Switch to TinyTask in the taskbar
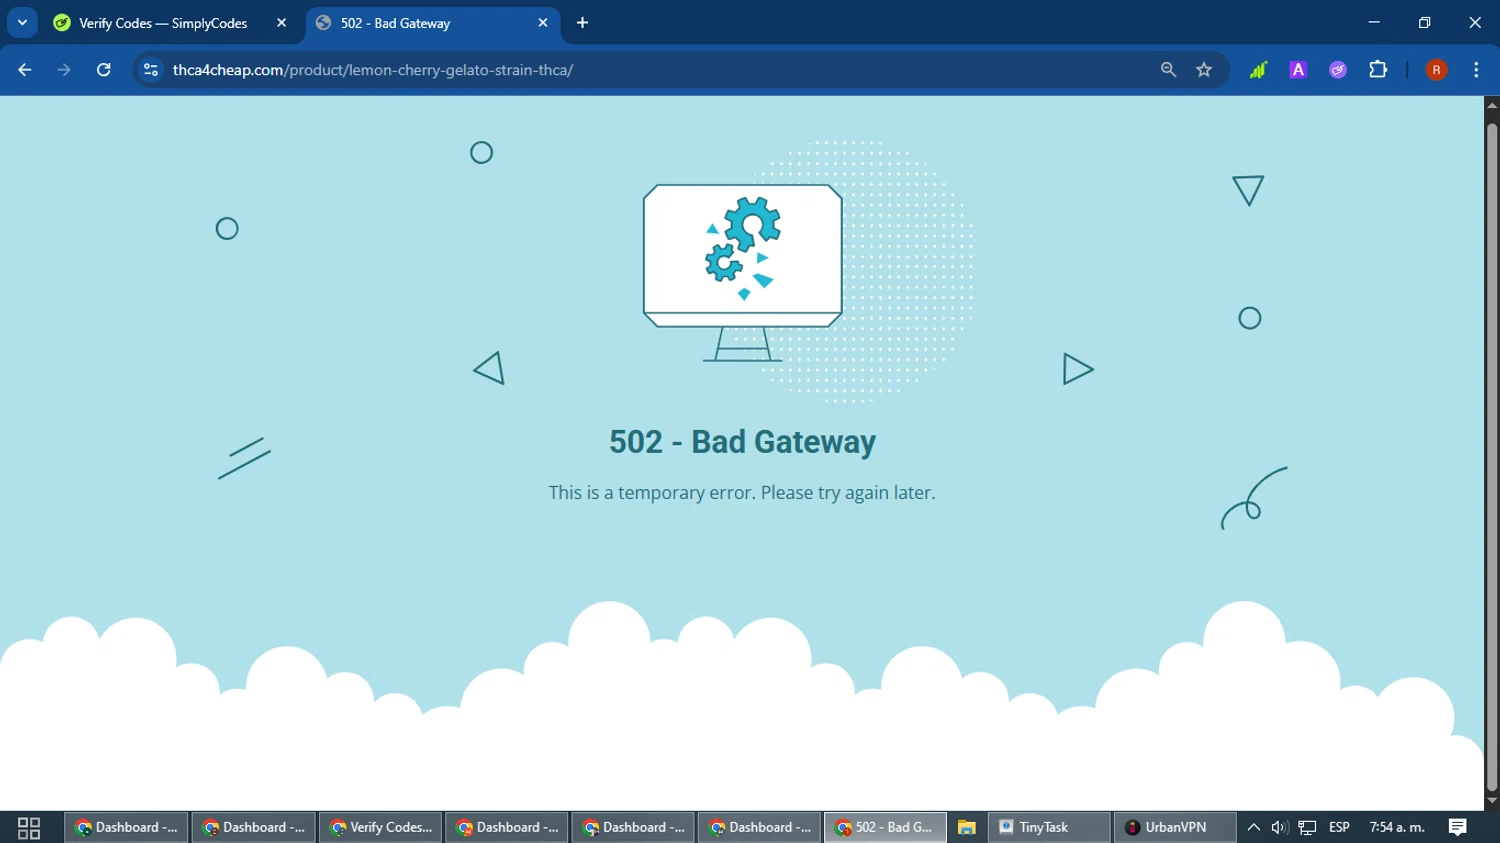The height and width of the screenshot is (843, 1500). (x=1049, y=827)
